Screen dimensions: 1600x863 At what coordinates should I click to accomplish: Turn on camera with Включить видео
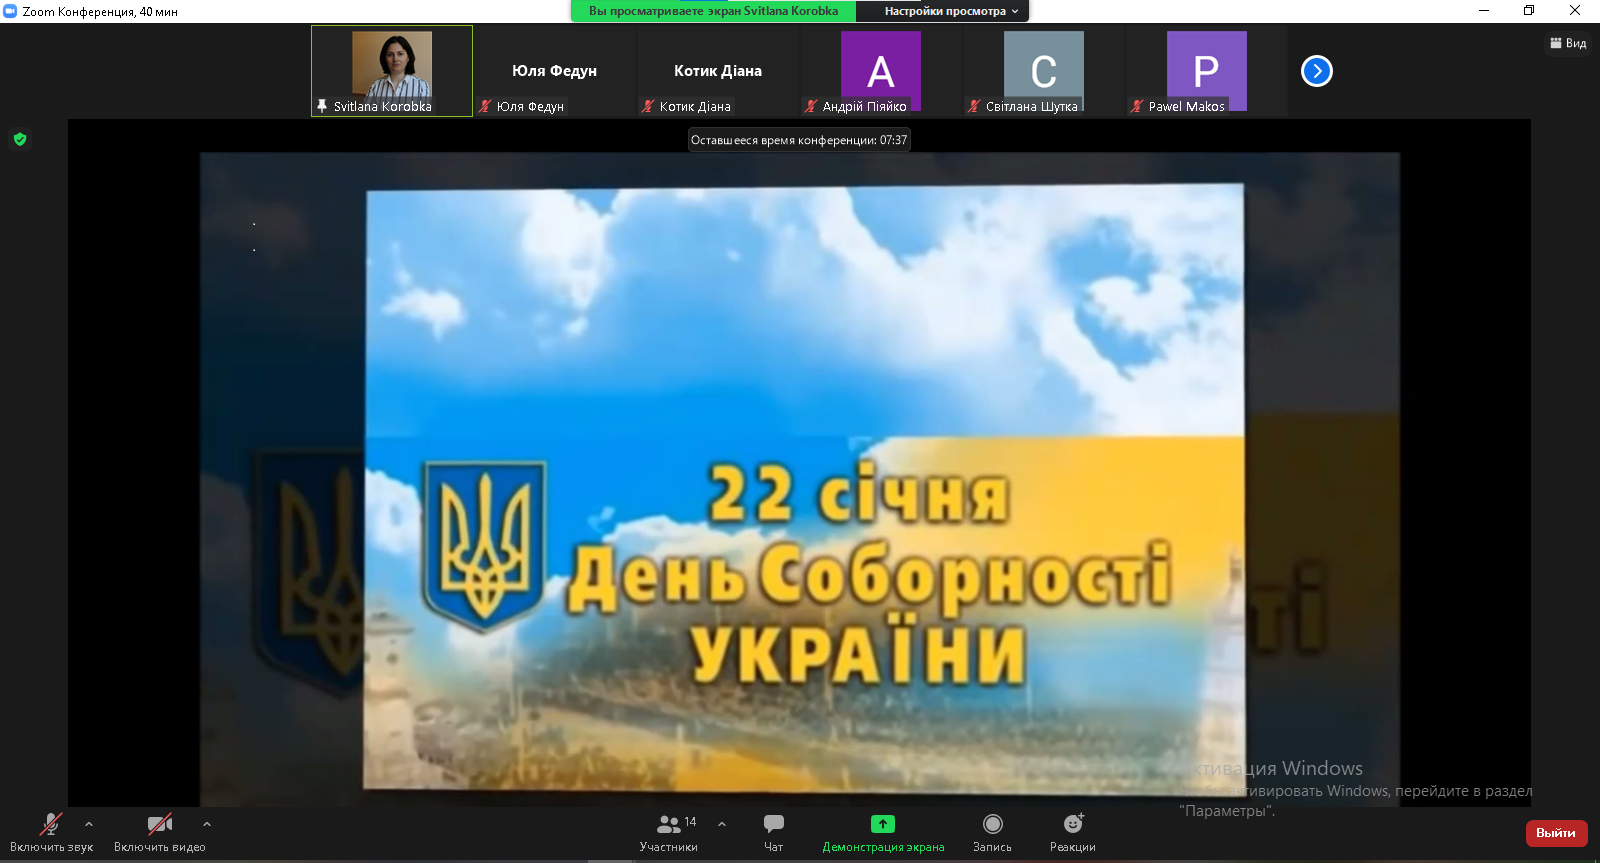click(160, 832)
